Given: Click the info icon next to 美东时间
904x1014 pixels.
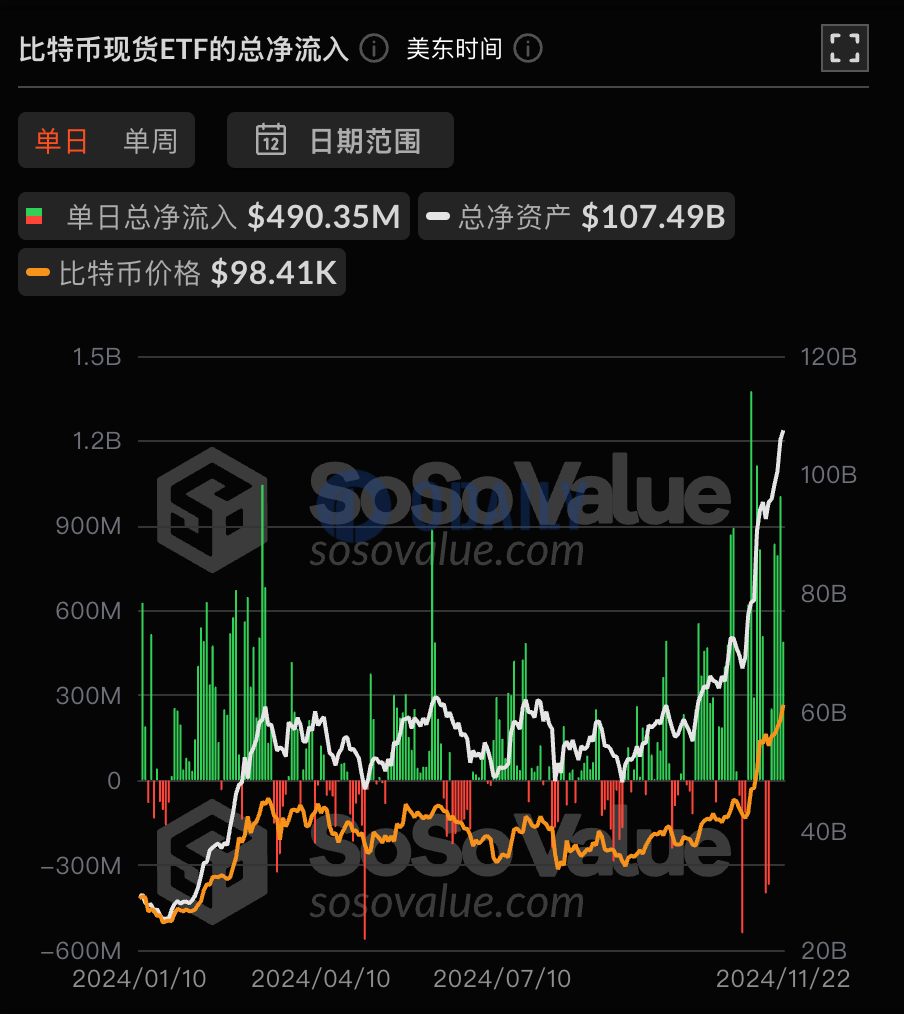Looking at the screenshot, I should (x=528, y=49).
